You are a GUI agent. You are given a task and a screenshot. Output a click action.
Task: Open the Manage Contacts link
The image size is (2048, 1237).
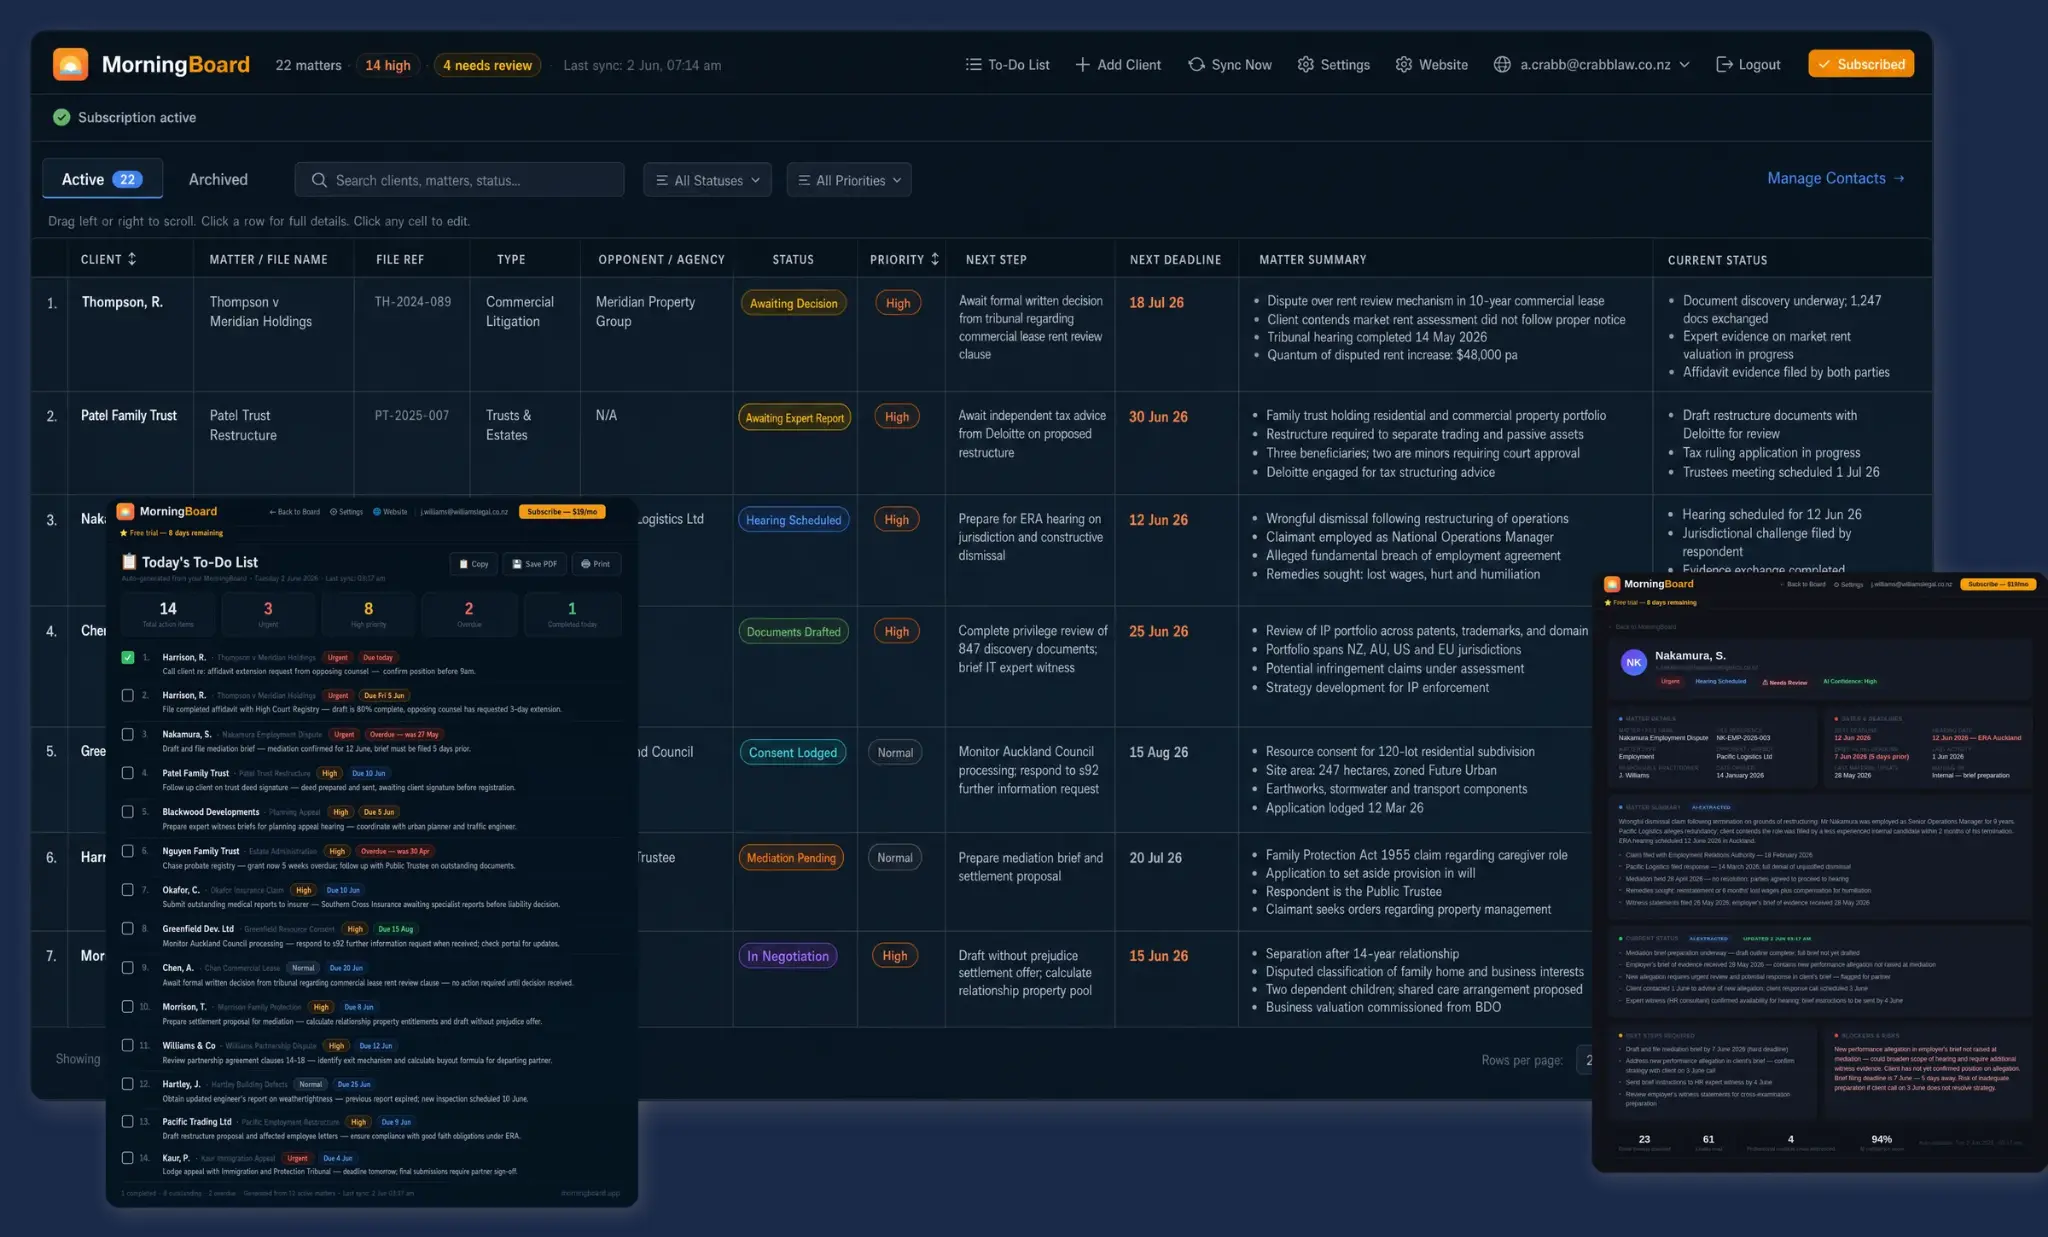point(1836,178)
